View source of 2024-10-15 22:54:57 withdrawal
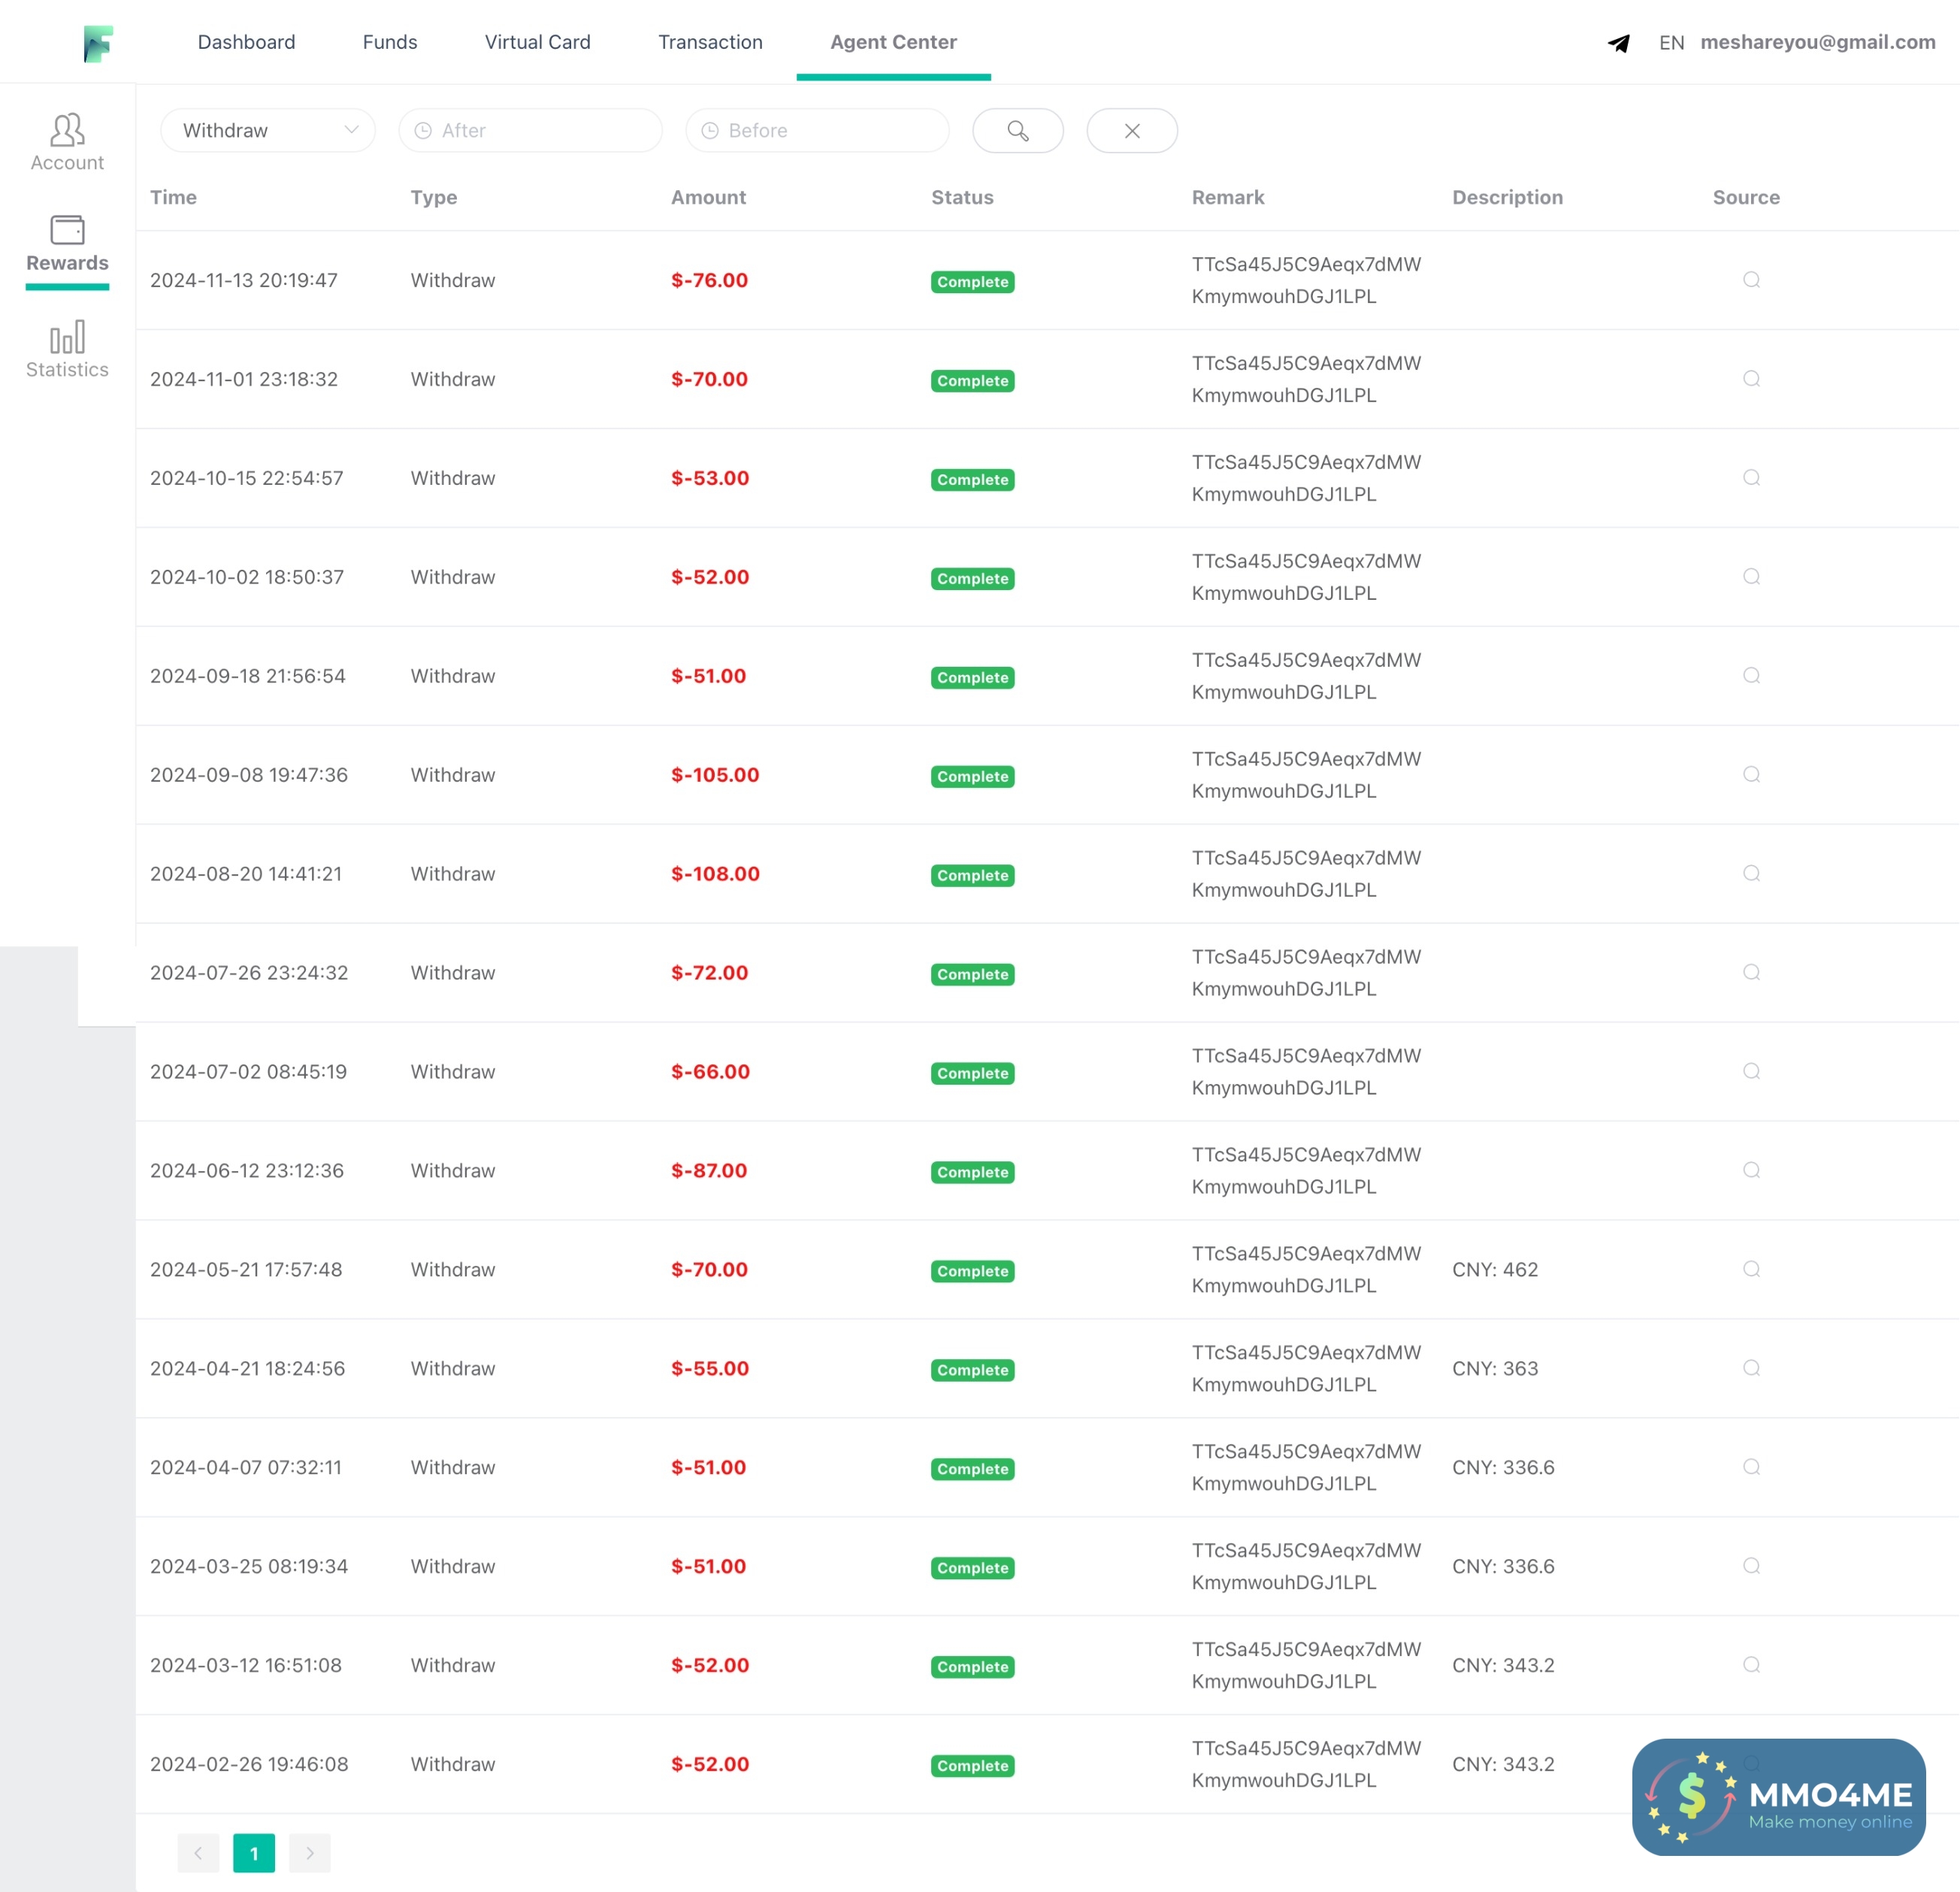 coord(1752,478)
